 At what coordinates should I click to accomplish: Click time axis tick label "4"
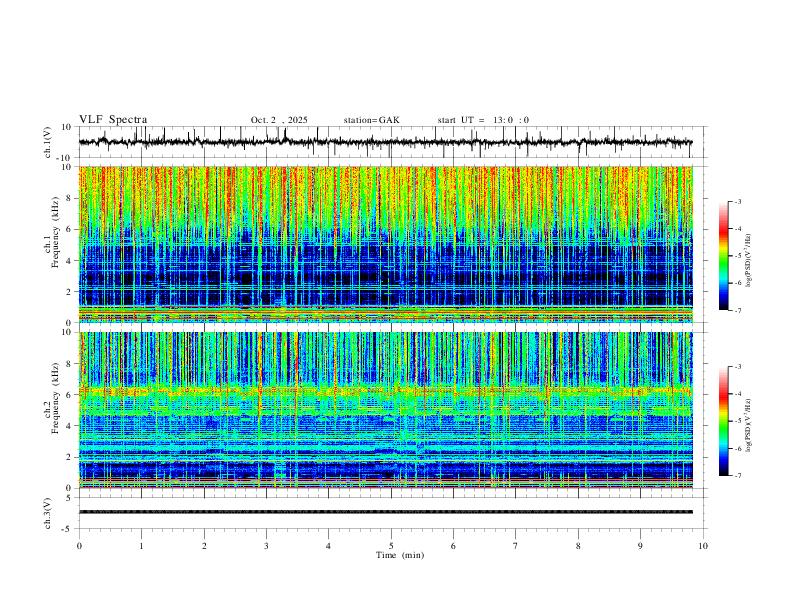click(328, 546)
